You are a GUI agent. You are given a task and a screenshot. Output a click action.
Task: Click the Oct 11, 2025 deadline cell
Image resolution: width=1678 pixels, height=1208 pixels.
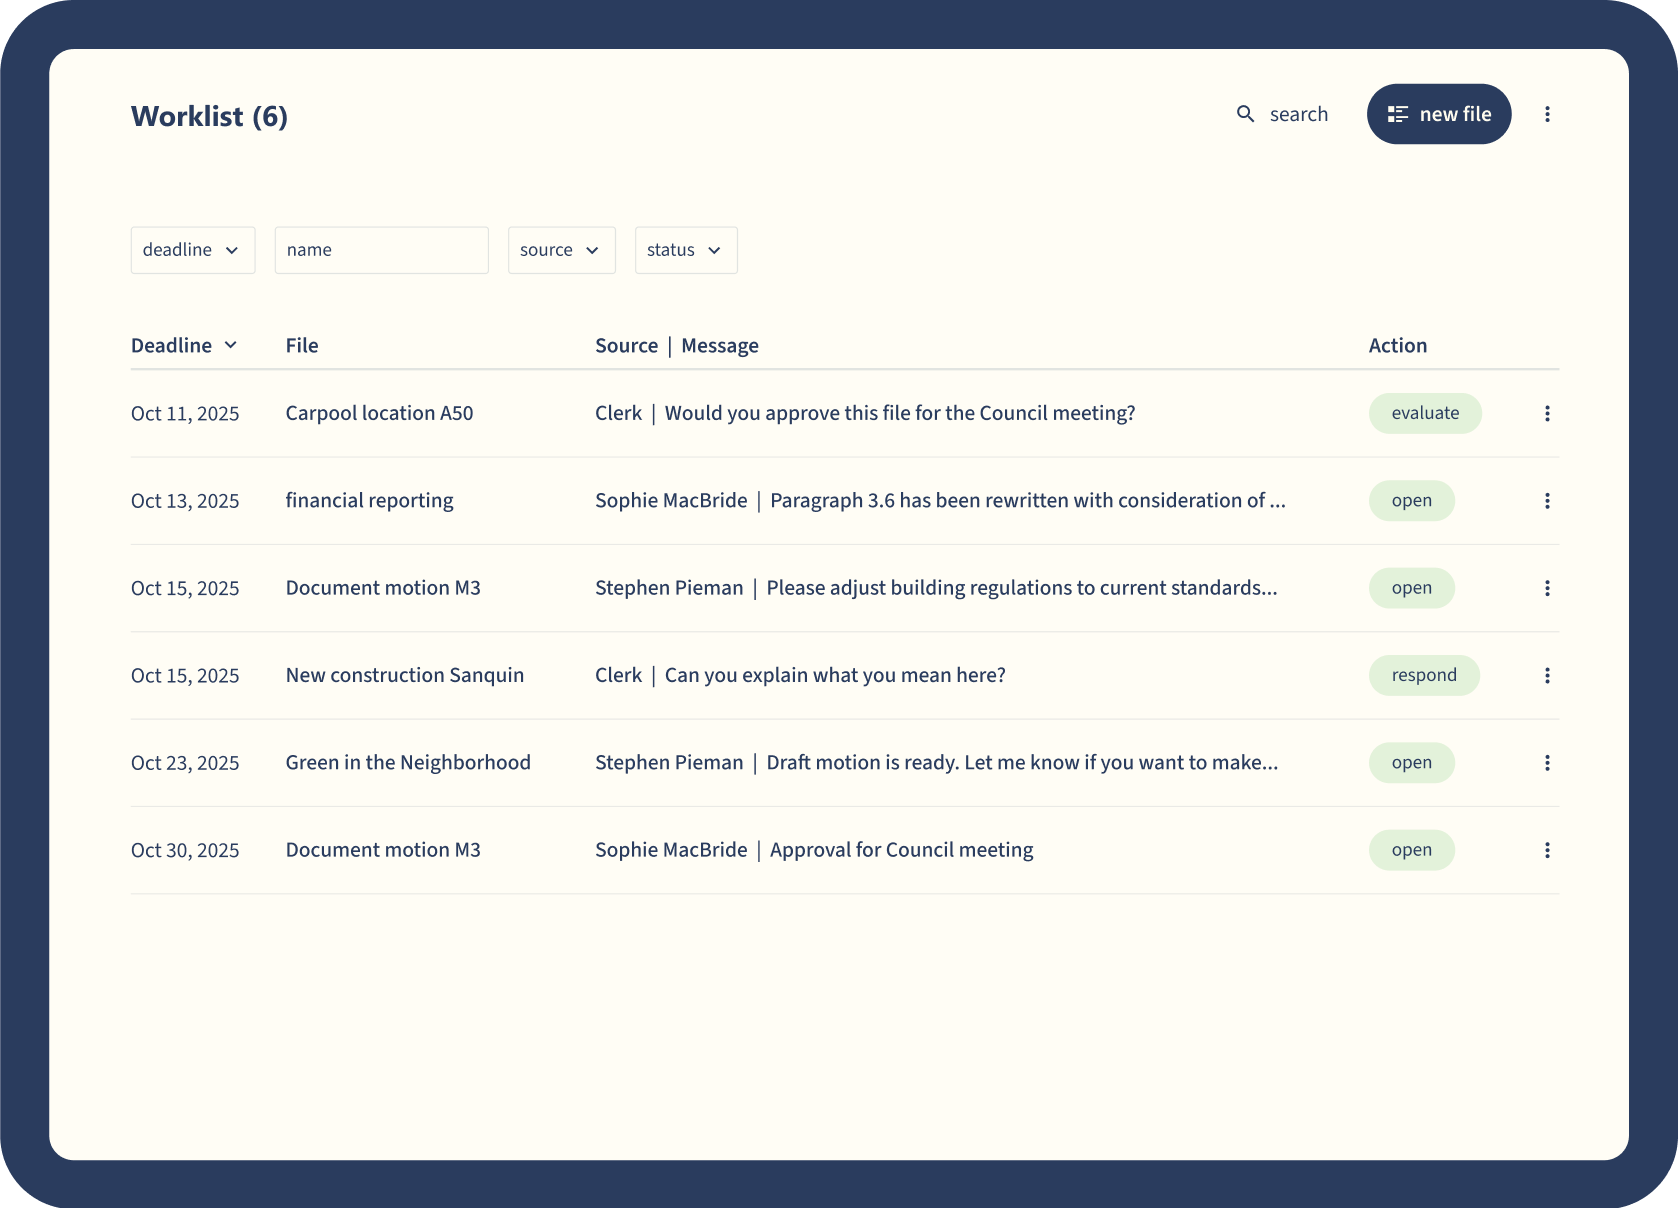click(185, 414)
